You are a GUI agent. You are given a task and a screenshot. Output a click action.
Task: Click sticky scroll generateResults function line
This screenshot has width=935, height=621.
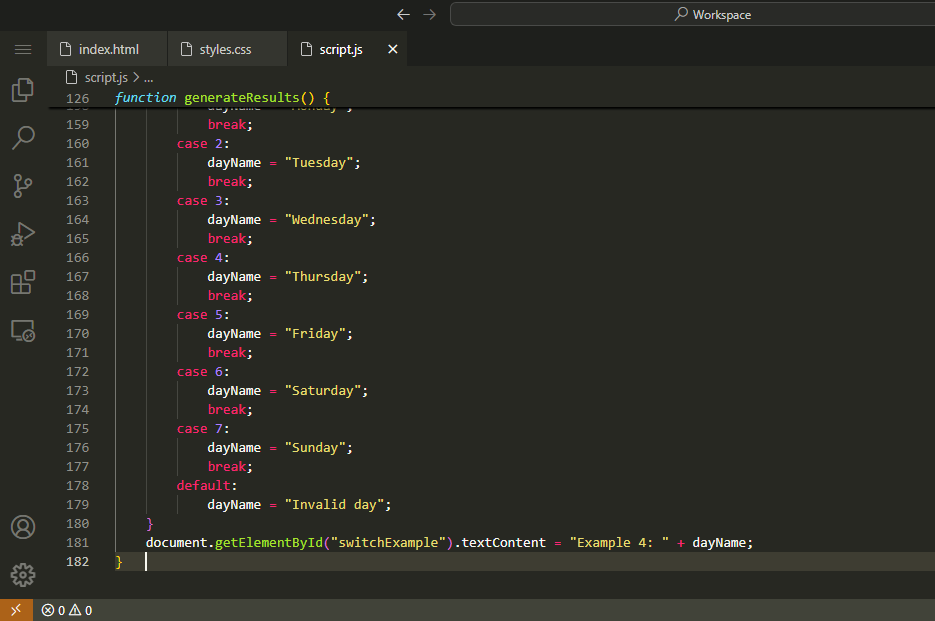pos(222,98)
